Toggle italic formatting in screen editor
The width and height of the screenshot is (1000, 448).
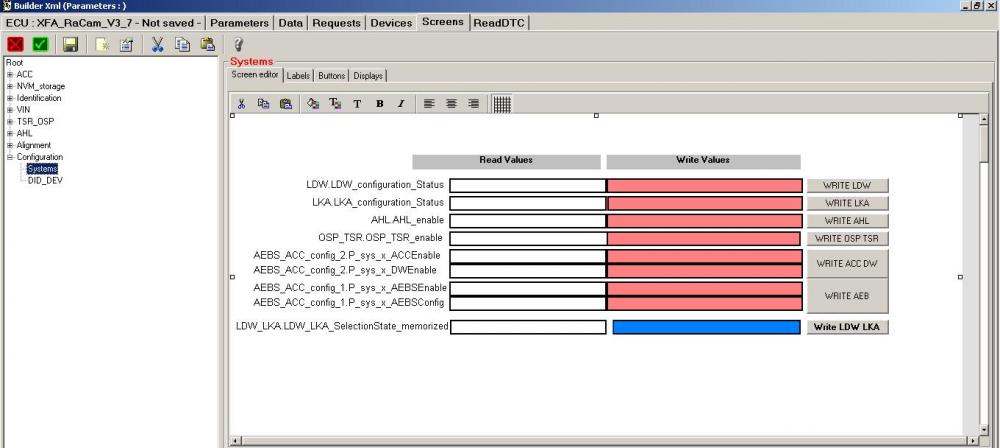(401, 104)
